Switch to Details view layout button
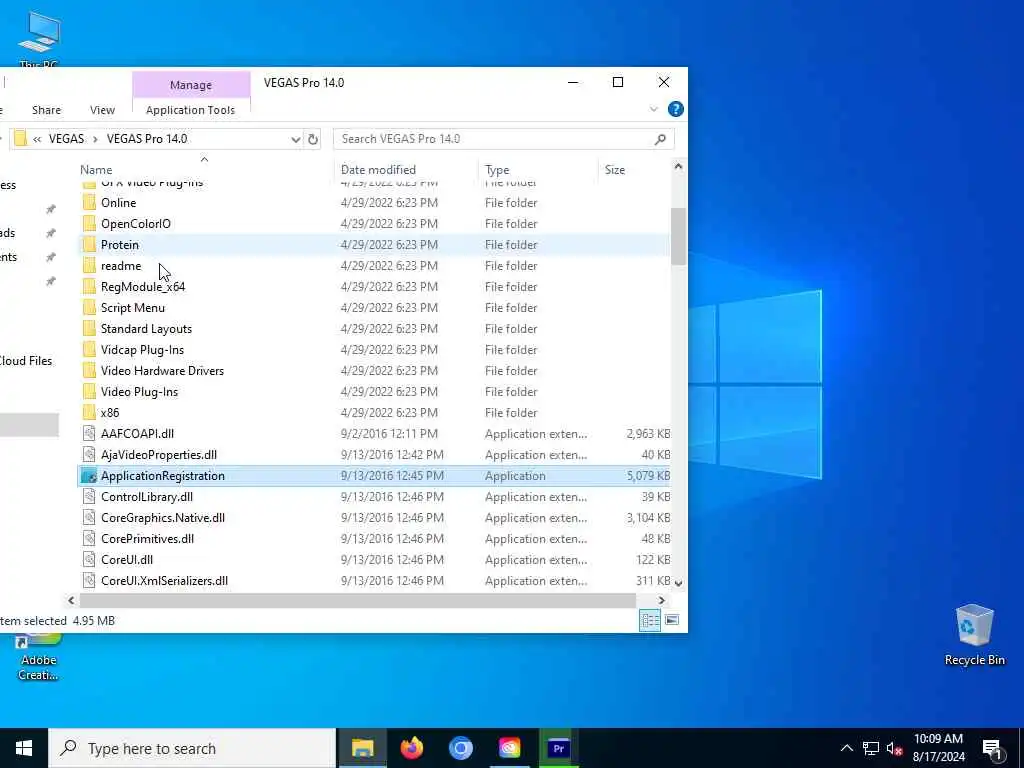Image resolution: width=1024 pixels, height=768 pixels. click(650, 620)
